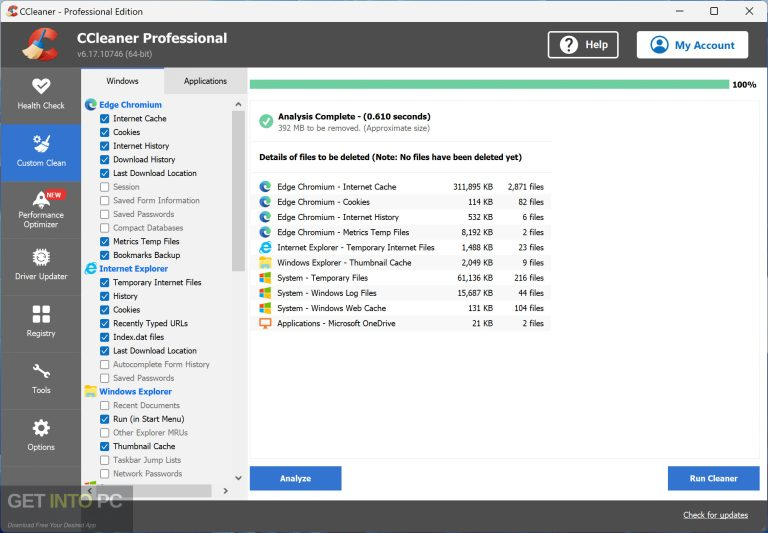
Task: Enable Recent Documents checkbox
Action: click(x=104, y=406)
